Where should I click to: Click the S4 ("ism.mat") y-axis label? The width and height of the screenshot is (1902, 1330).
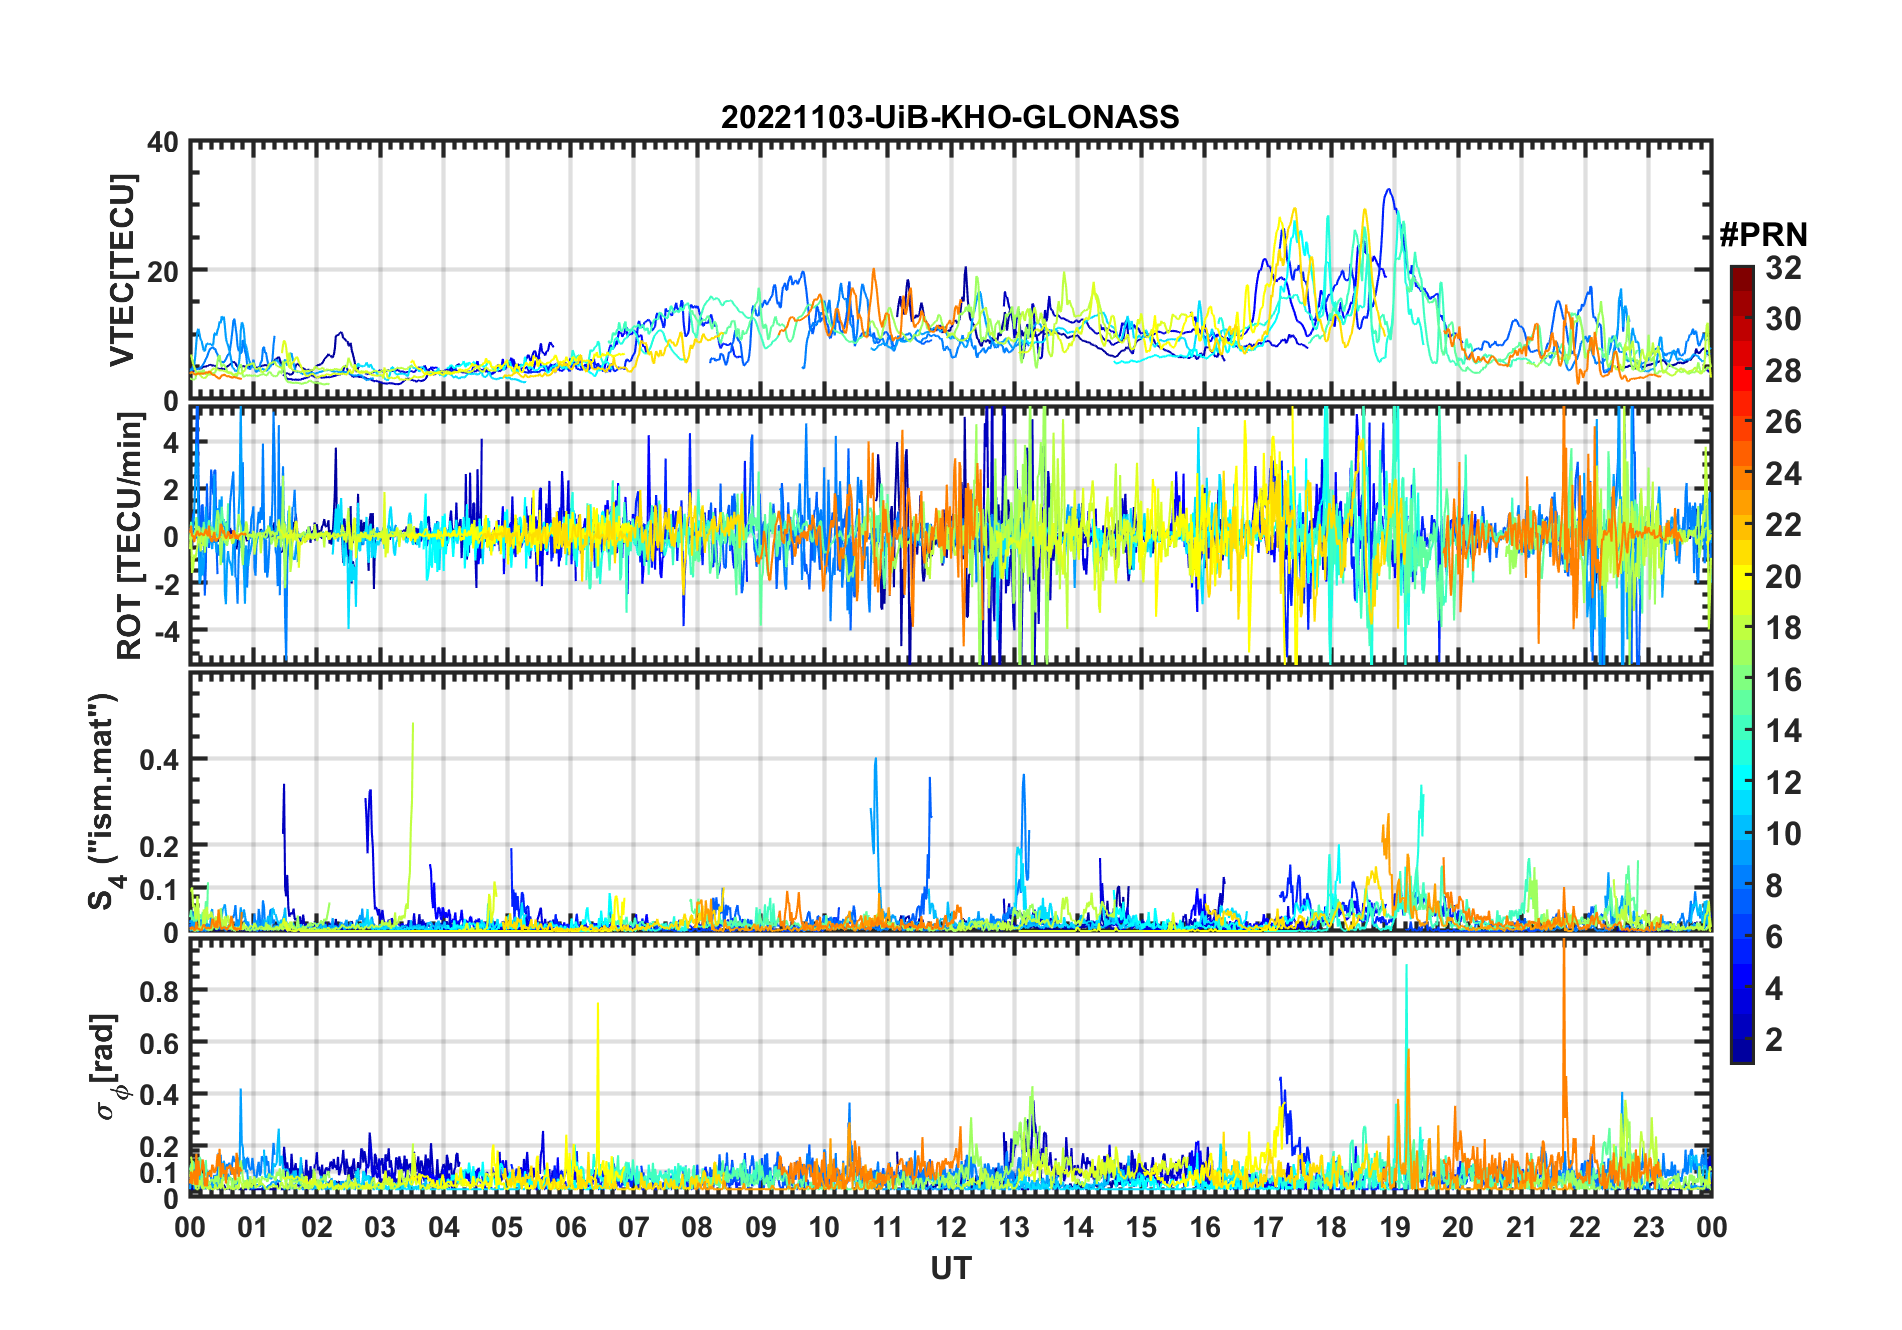(105, 801)
